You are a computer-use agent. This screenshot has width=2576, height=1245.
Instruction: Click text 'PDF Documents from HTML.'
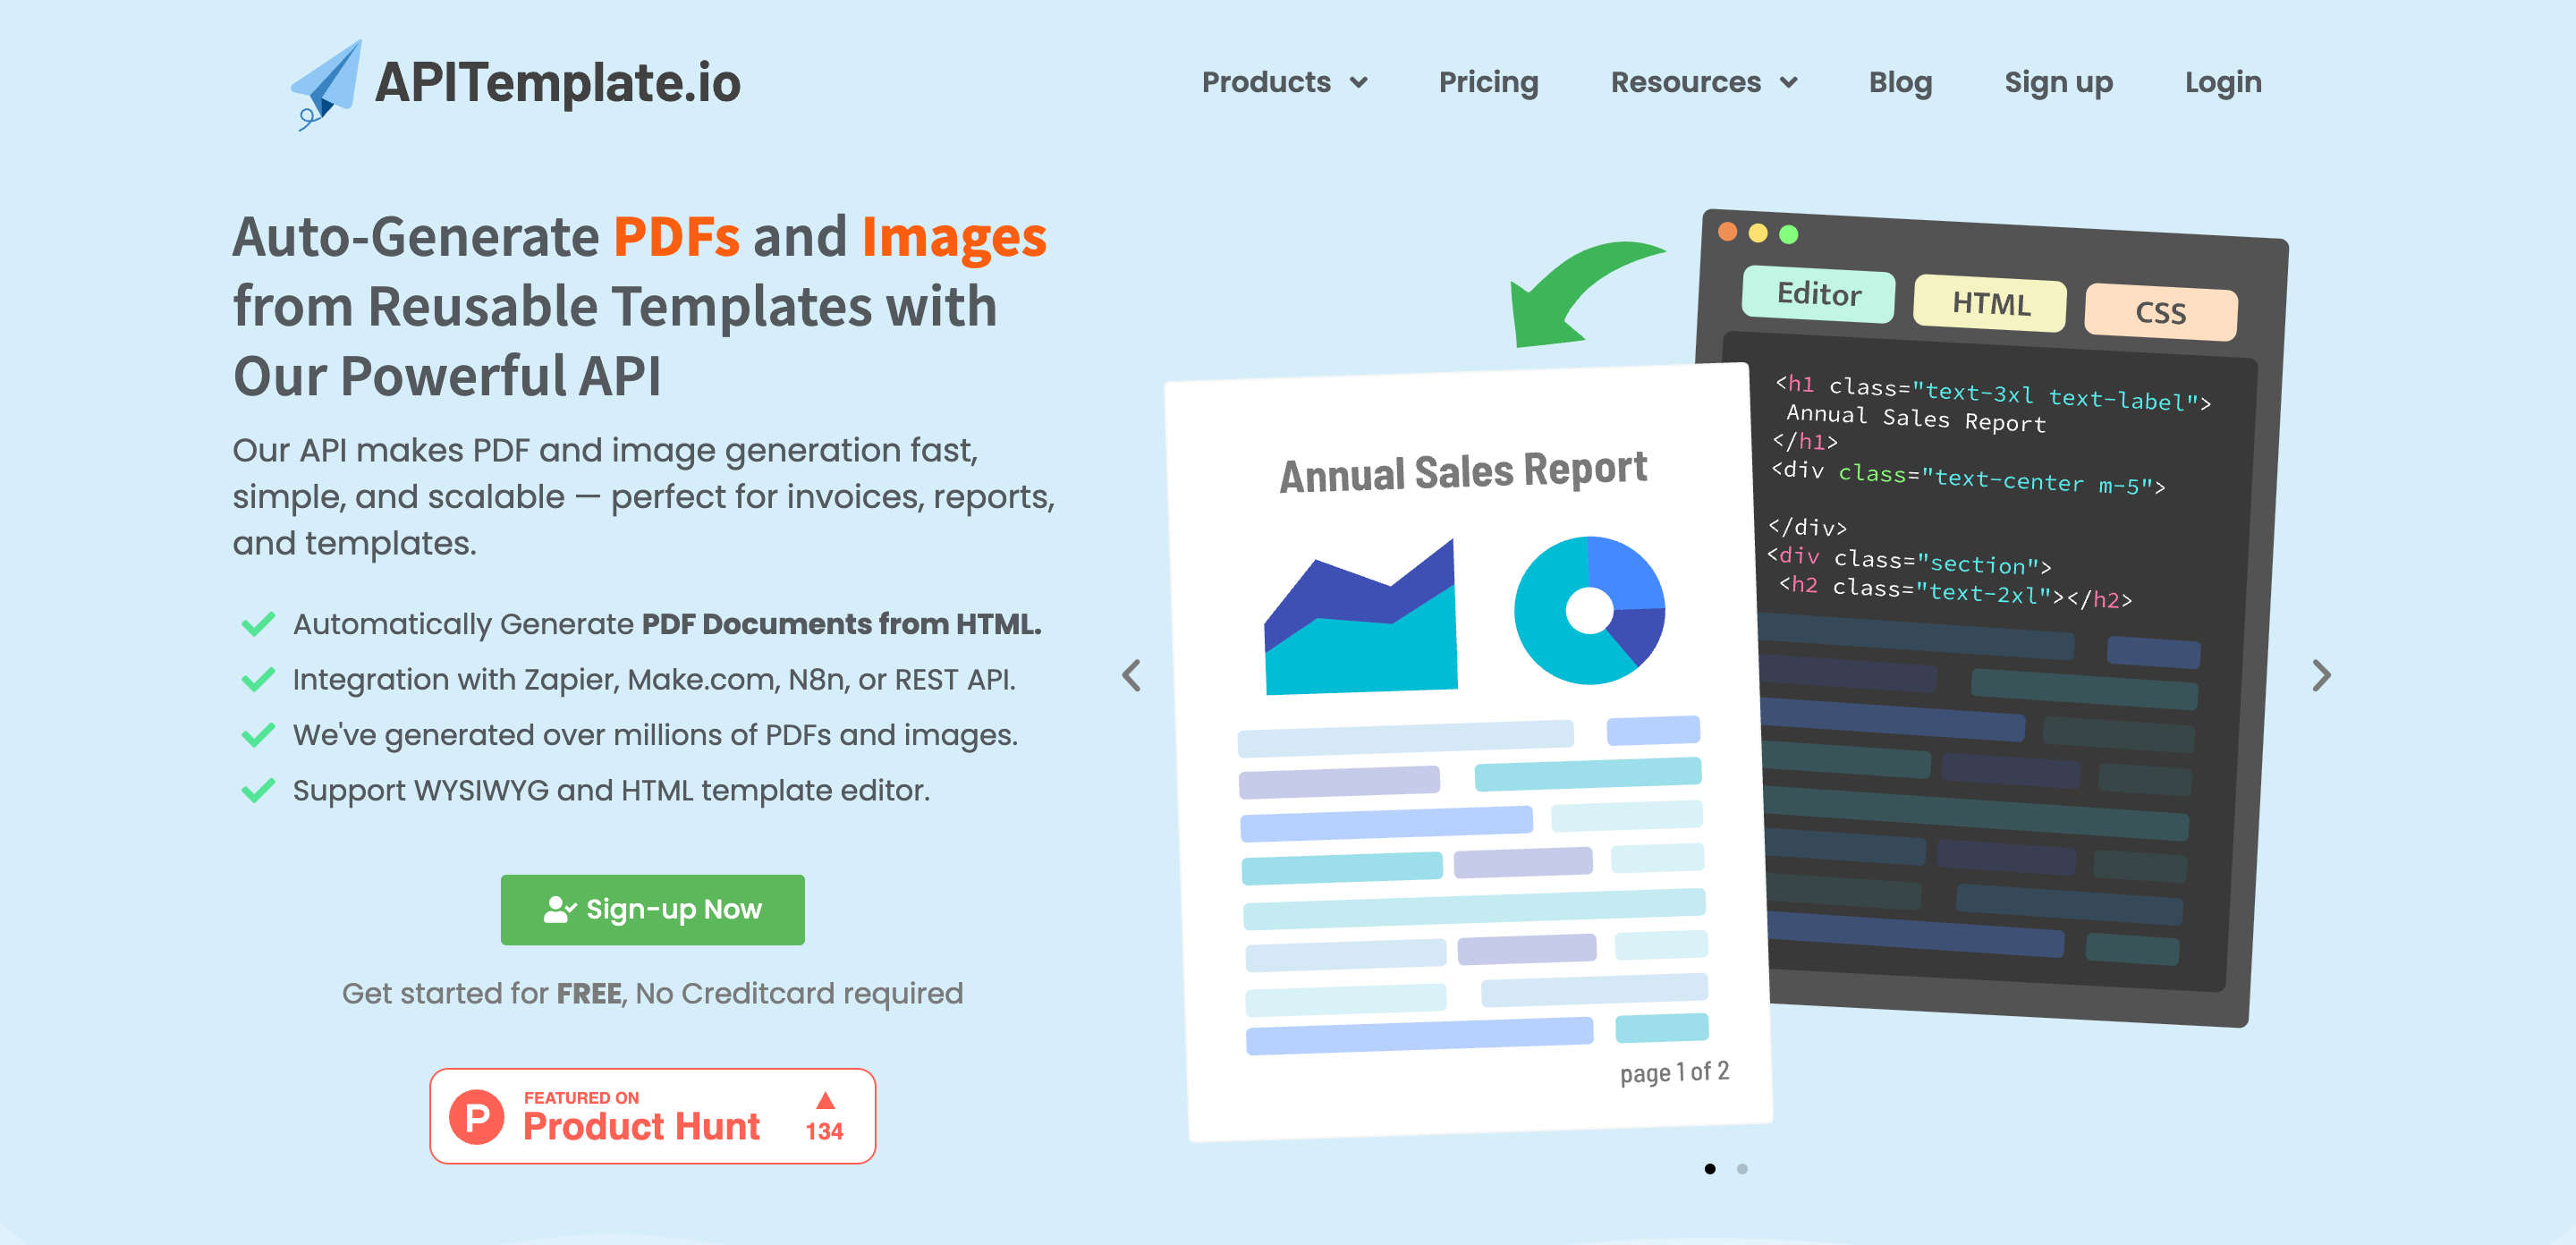click(x=841, y=624)
